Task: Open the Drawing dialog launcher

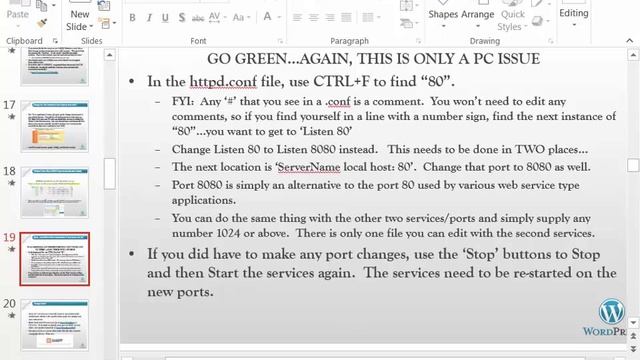Action: (x=551, y=41)
